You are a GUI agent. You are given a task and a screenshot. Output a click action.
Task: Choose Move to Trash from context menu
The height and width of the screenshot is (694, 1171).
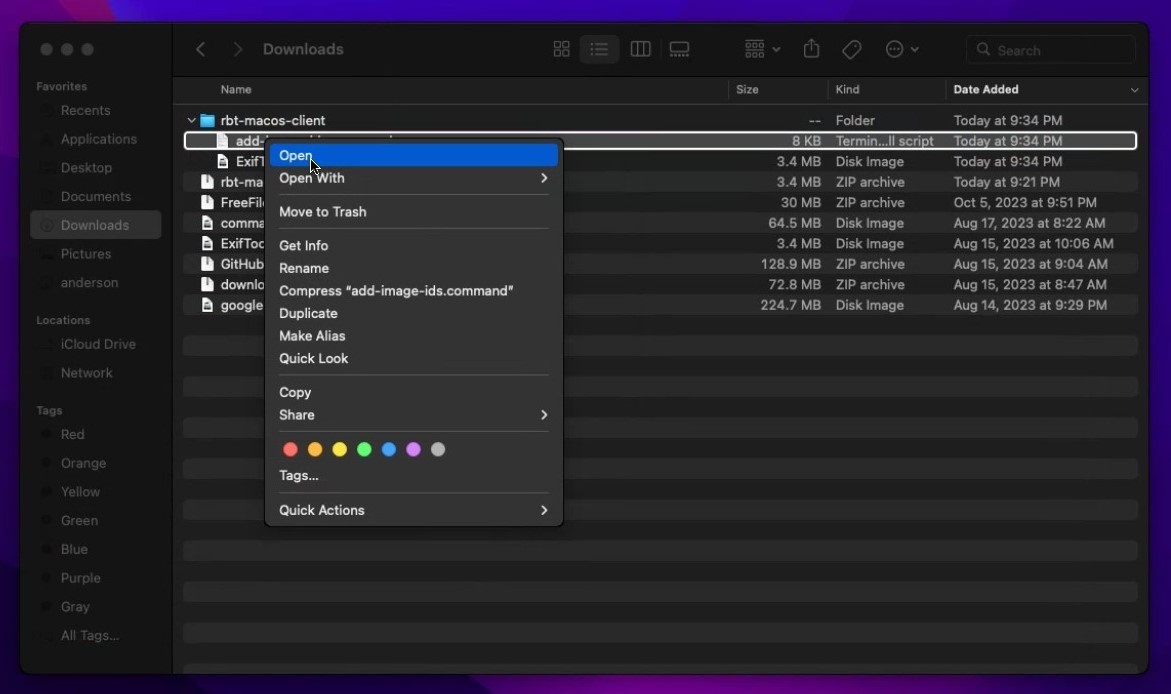[322, 212]
